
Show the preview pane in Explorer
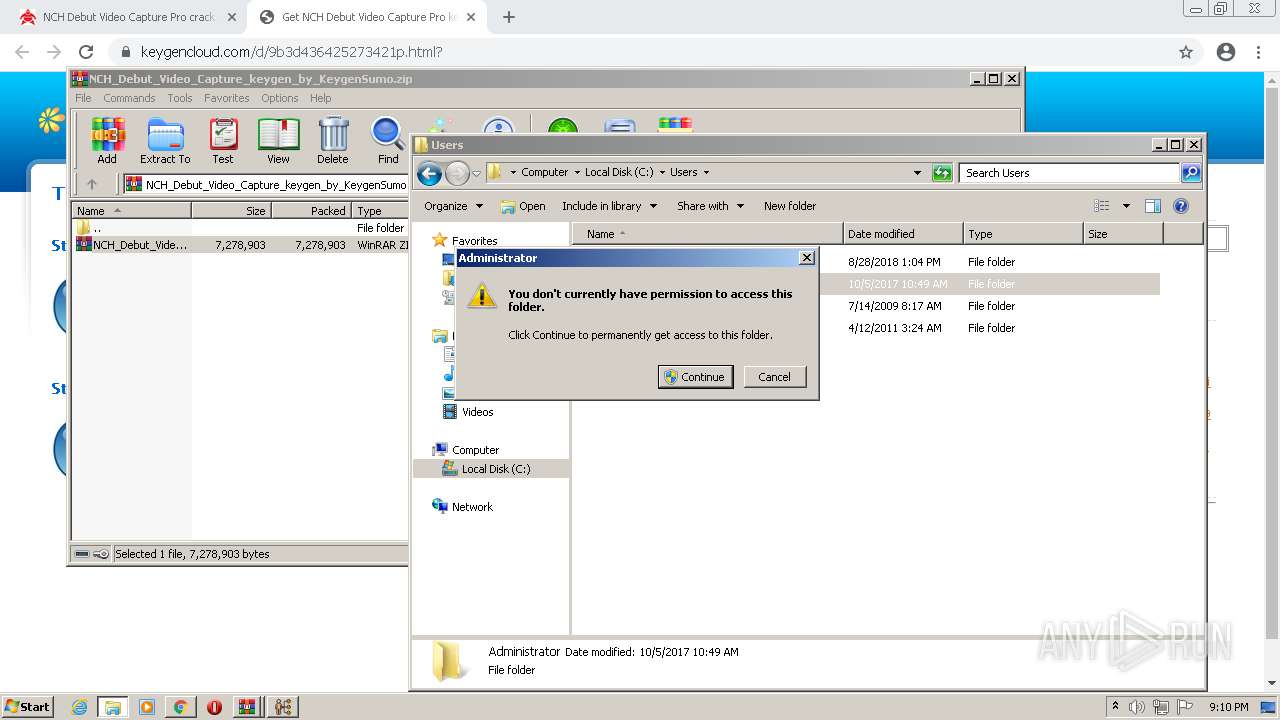pyautogui.click(x=1152, y=206)
